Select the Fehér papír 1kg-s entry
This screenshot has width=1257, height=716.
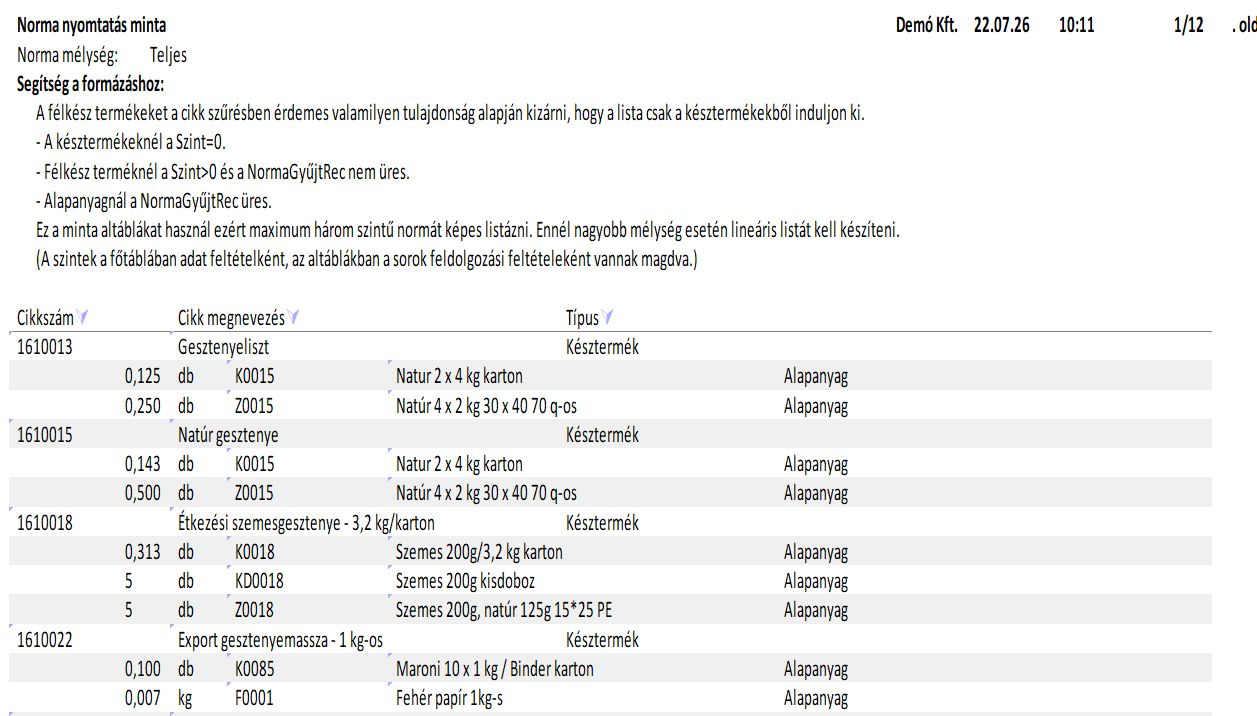[x=449, y=699]
